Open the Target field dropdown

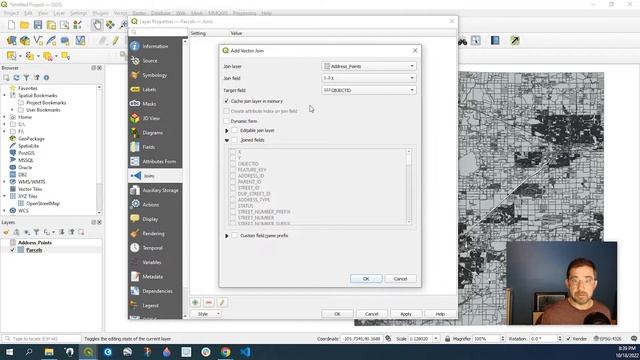pos(369,90)
